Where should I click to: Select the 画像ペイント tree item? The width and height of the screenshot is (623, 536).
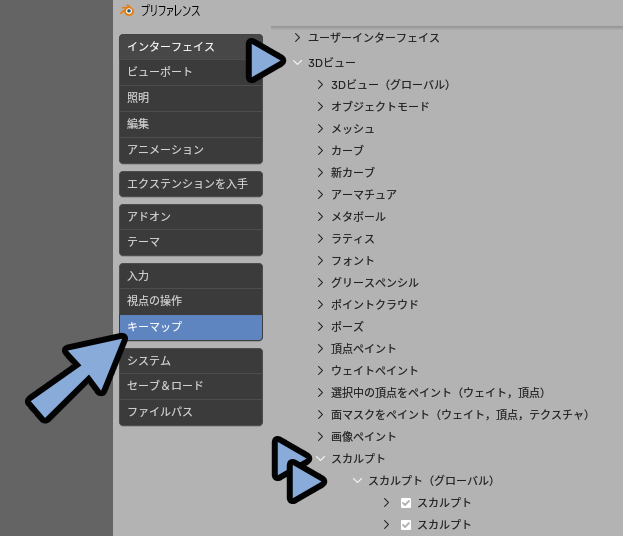pyautogui.click(x=363, y=437)
